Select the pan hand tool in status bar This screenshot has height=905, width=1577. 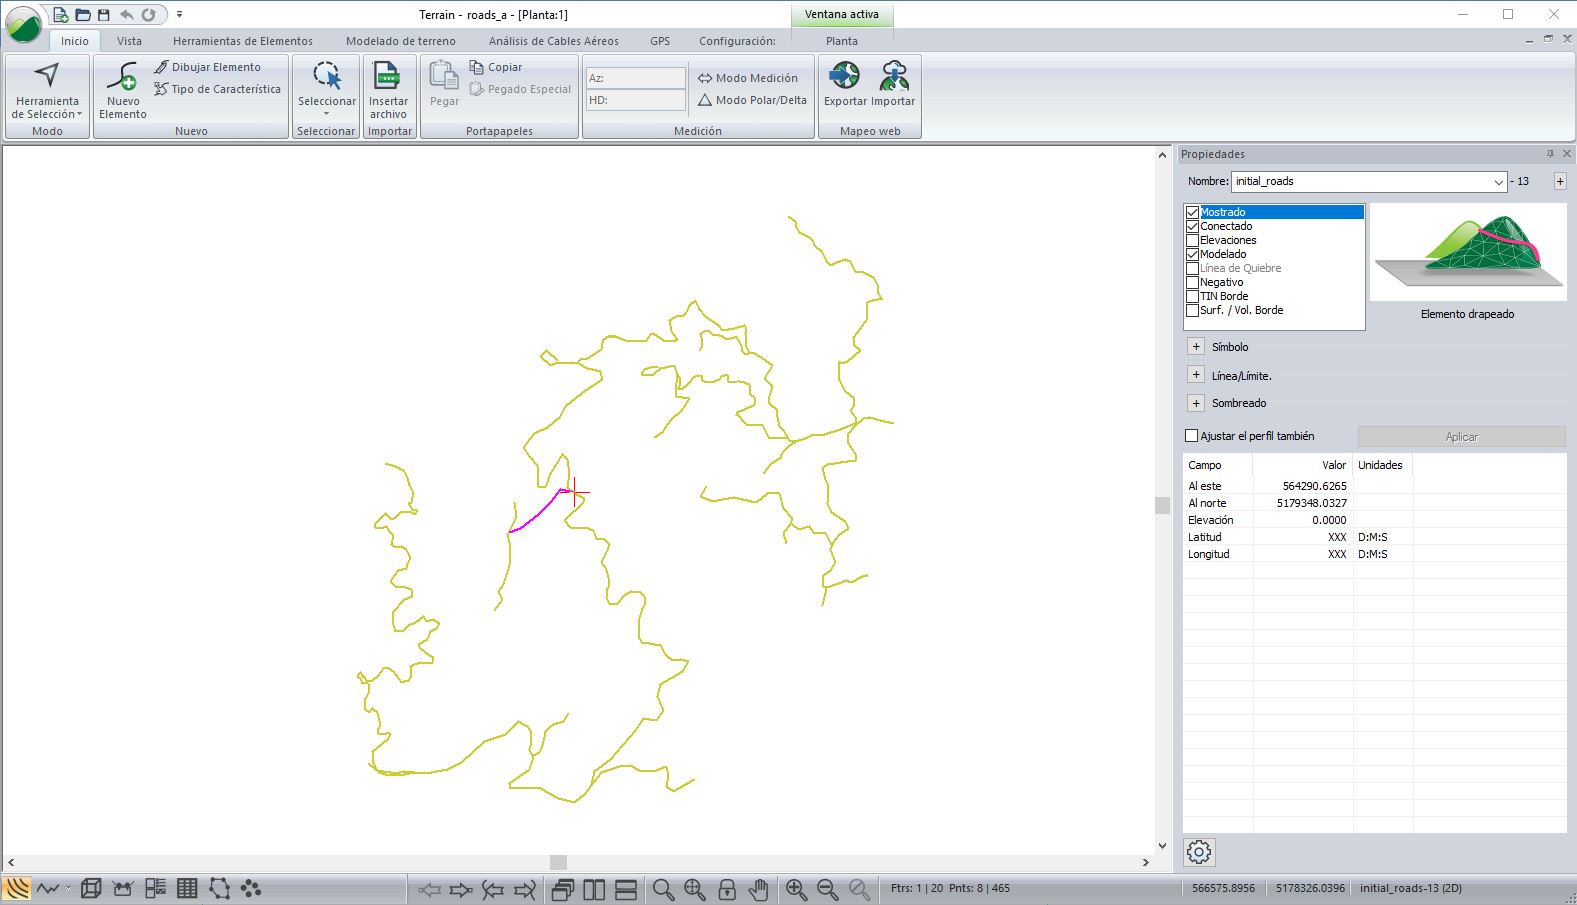coord(759,889)
